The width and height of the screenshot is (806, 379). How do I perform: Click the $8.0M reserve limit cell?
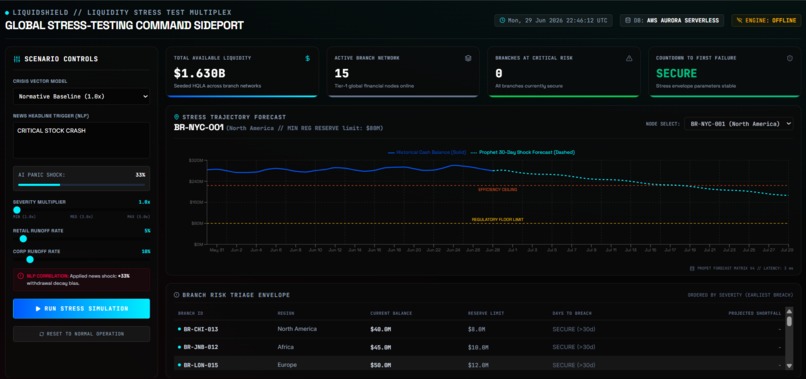(x=477, y=329)
